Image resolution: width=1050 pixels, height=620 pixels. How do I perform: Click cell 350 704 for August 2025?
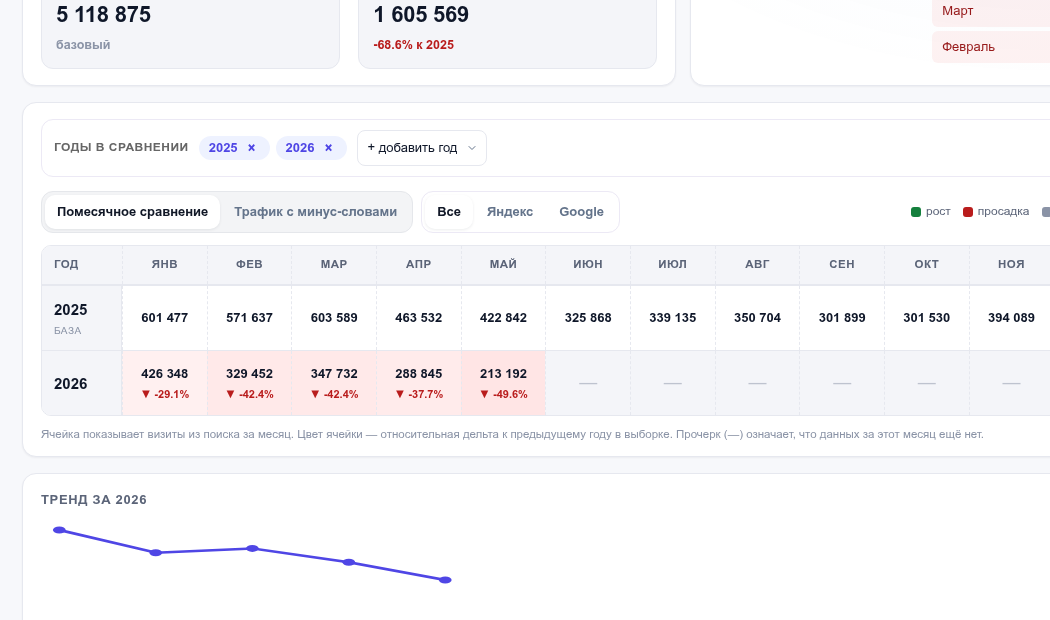[757, 318]
